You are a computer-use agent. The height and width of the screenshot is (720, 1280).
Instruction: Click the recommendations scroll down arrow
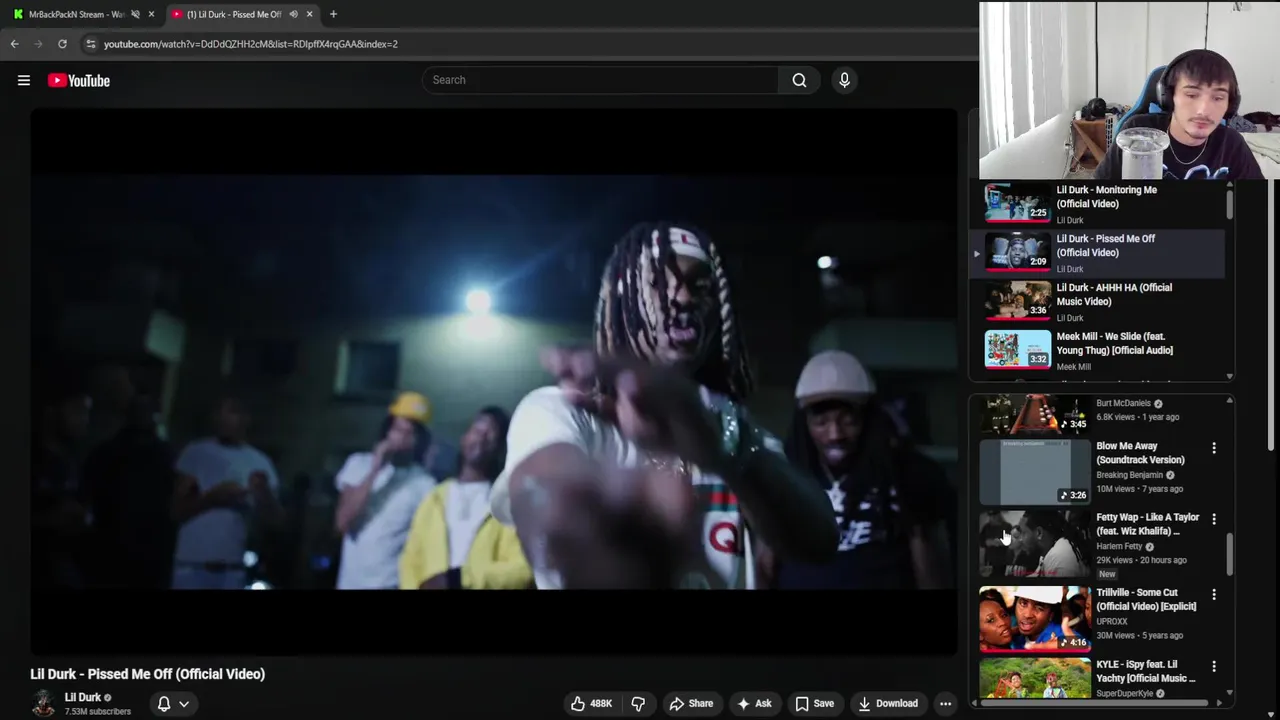click(x=1229, y=692)
